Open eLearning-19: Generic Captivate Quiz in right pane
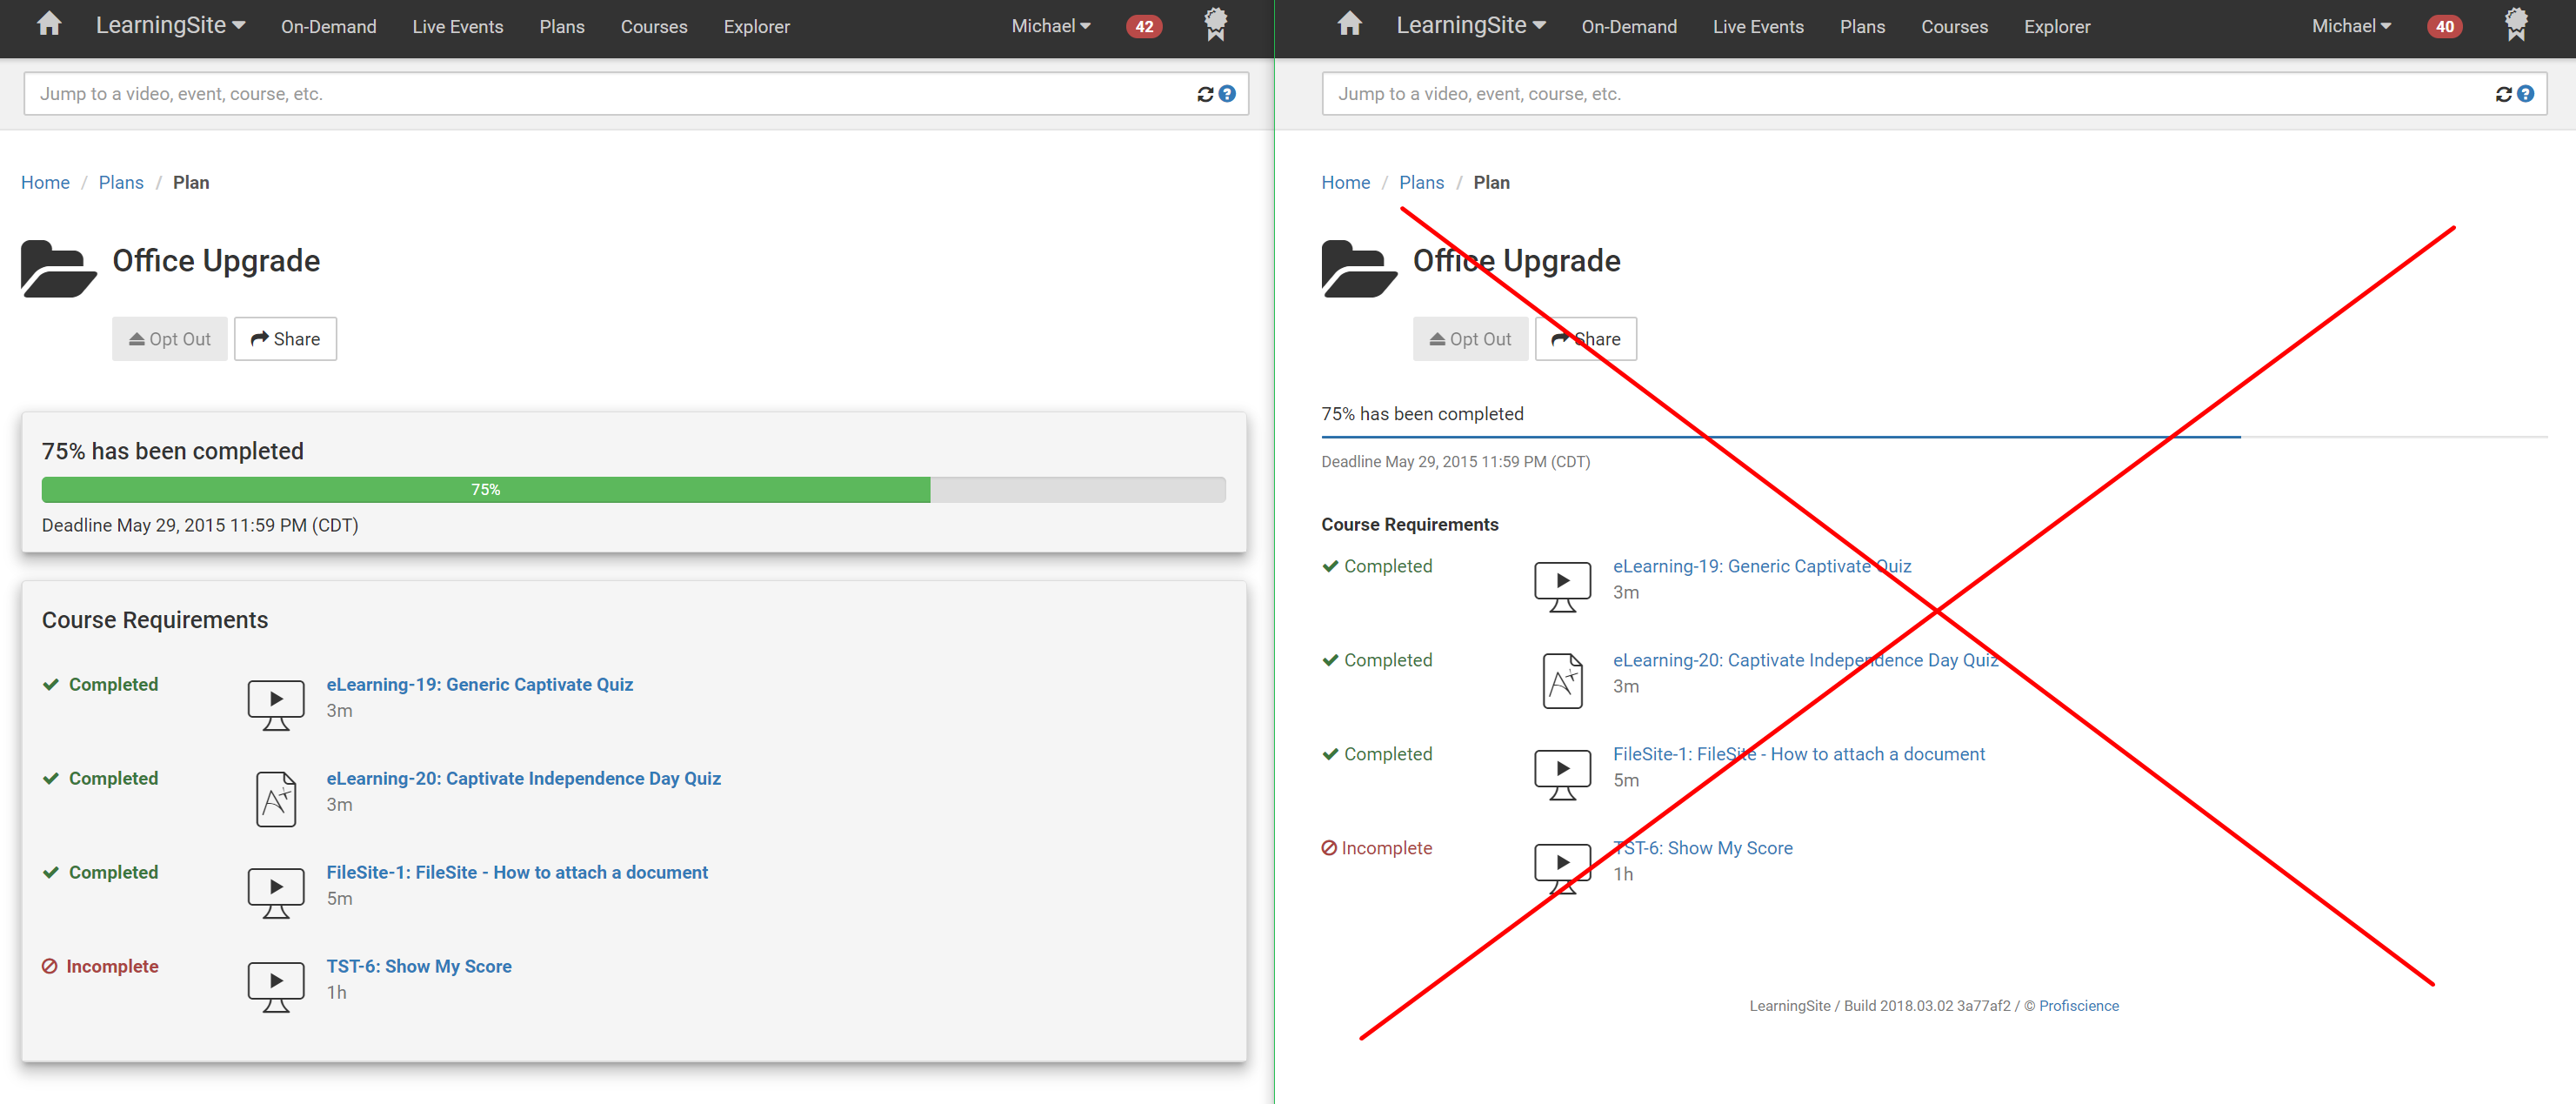2576x1104 pixels. click(x=1762, y=566)
